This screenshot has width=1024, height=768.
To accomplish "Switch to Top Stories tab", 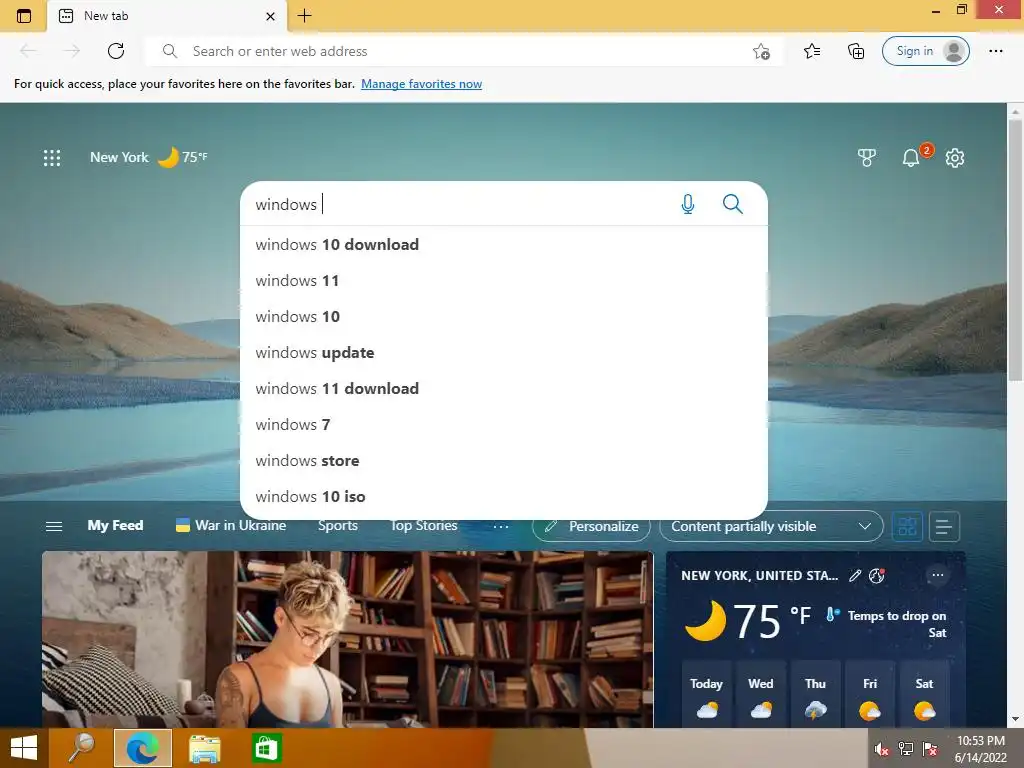I will [x=423, y=526].
